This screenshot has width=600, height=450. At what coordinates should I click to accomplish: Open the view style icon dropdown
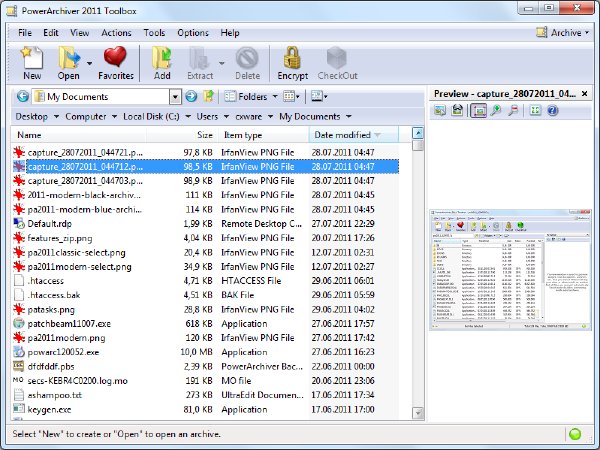point(291,96)
